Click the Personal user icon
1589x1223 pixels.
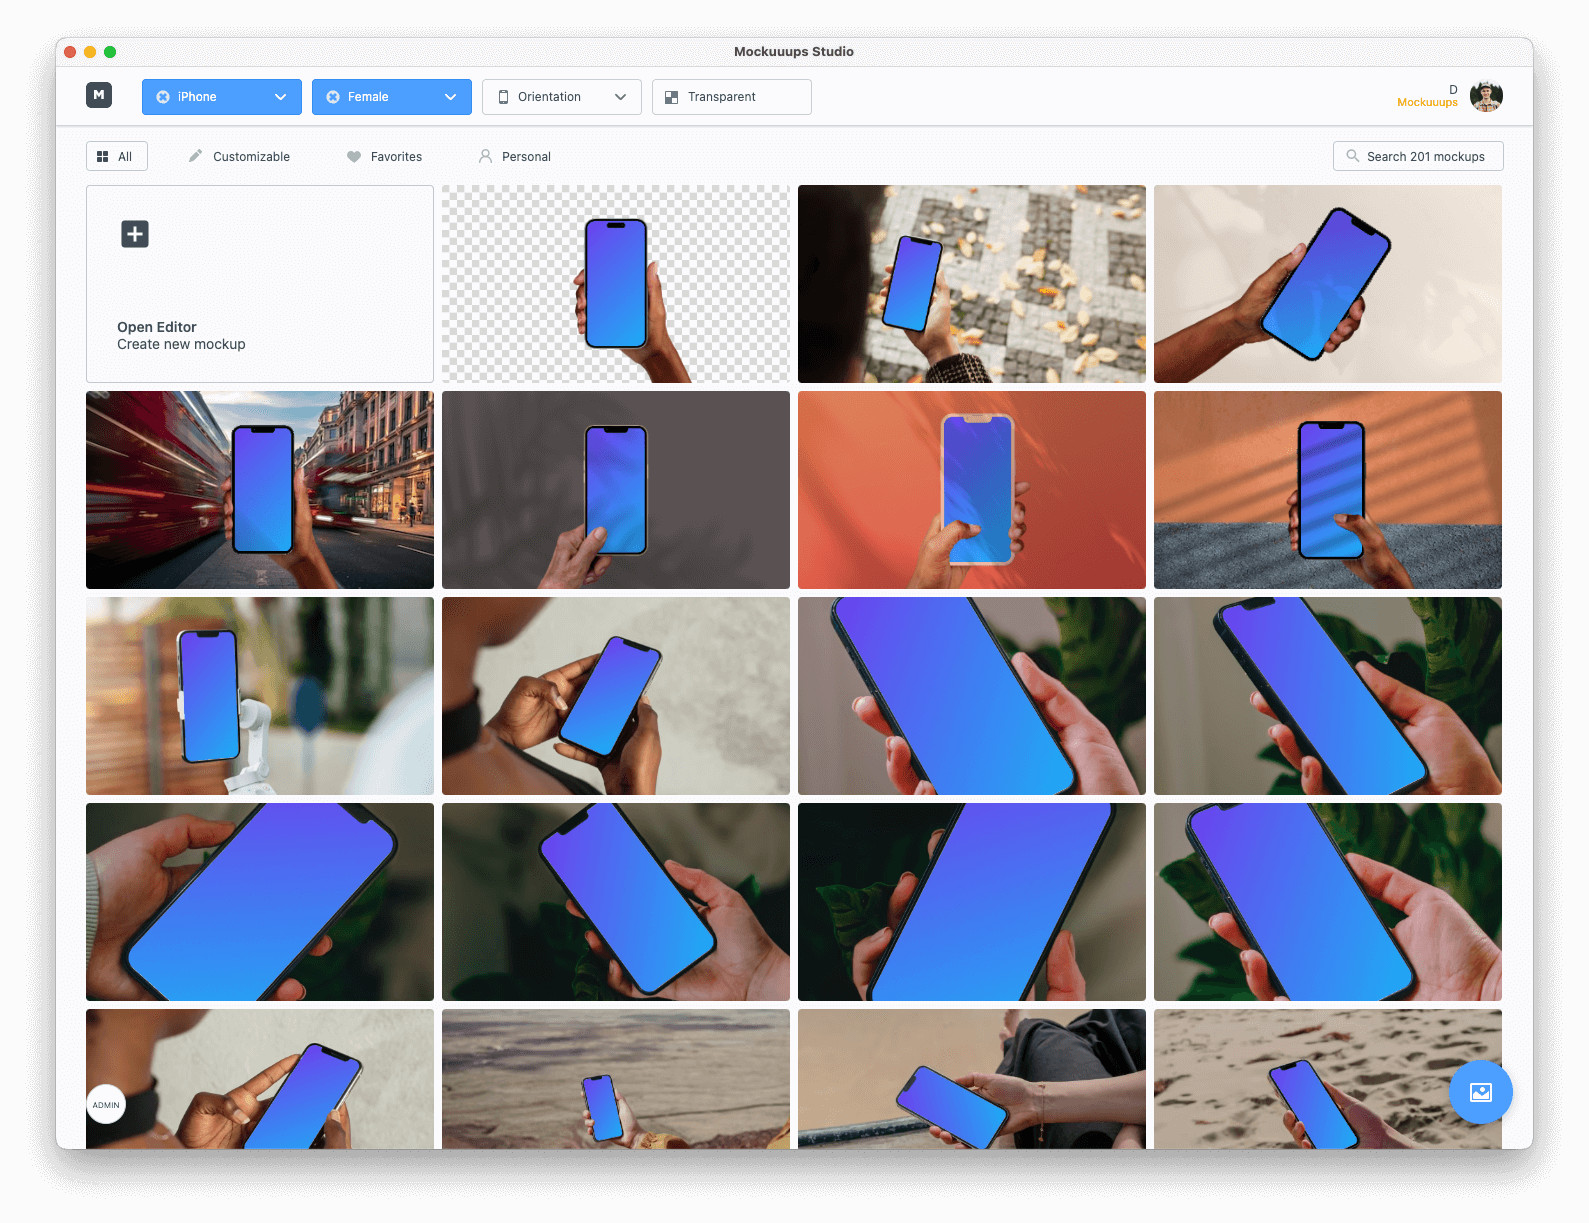coord(485,156)
